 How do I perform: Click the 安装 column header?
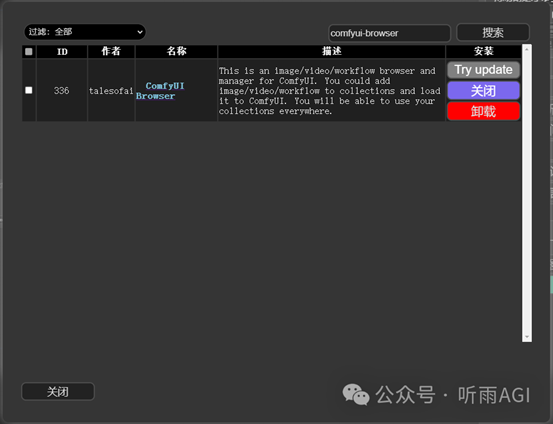[x=484, y=52]
